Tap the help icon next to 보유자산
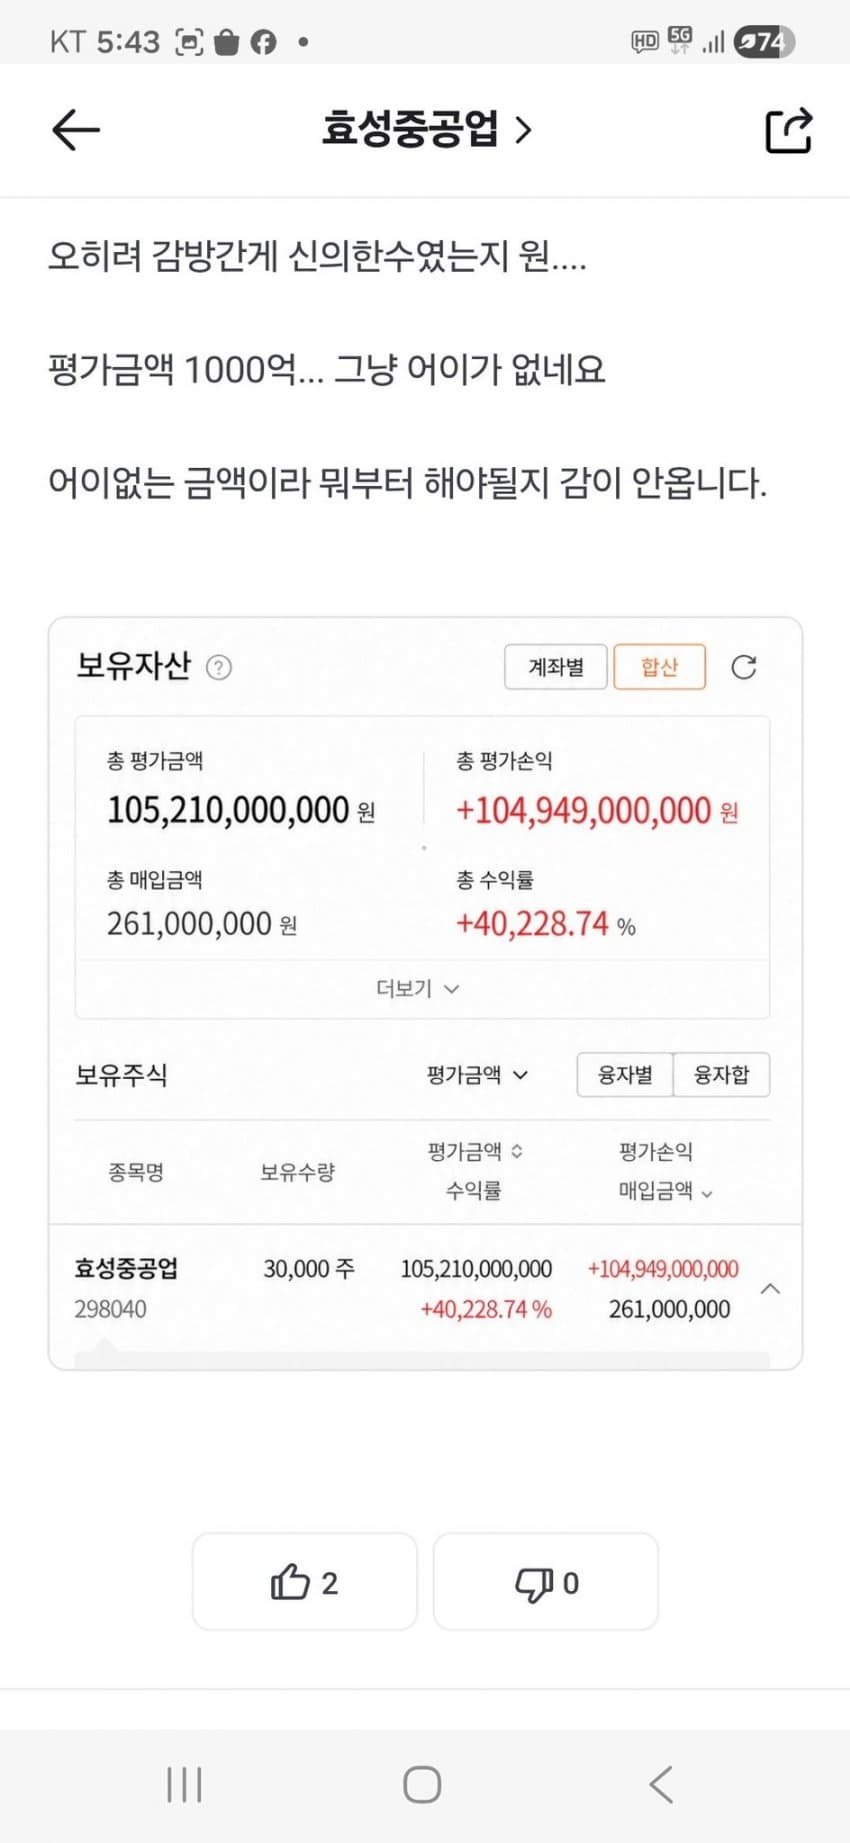The width and height of the screenshot is (850, 1843). [x=219, y=667]
